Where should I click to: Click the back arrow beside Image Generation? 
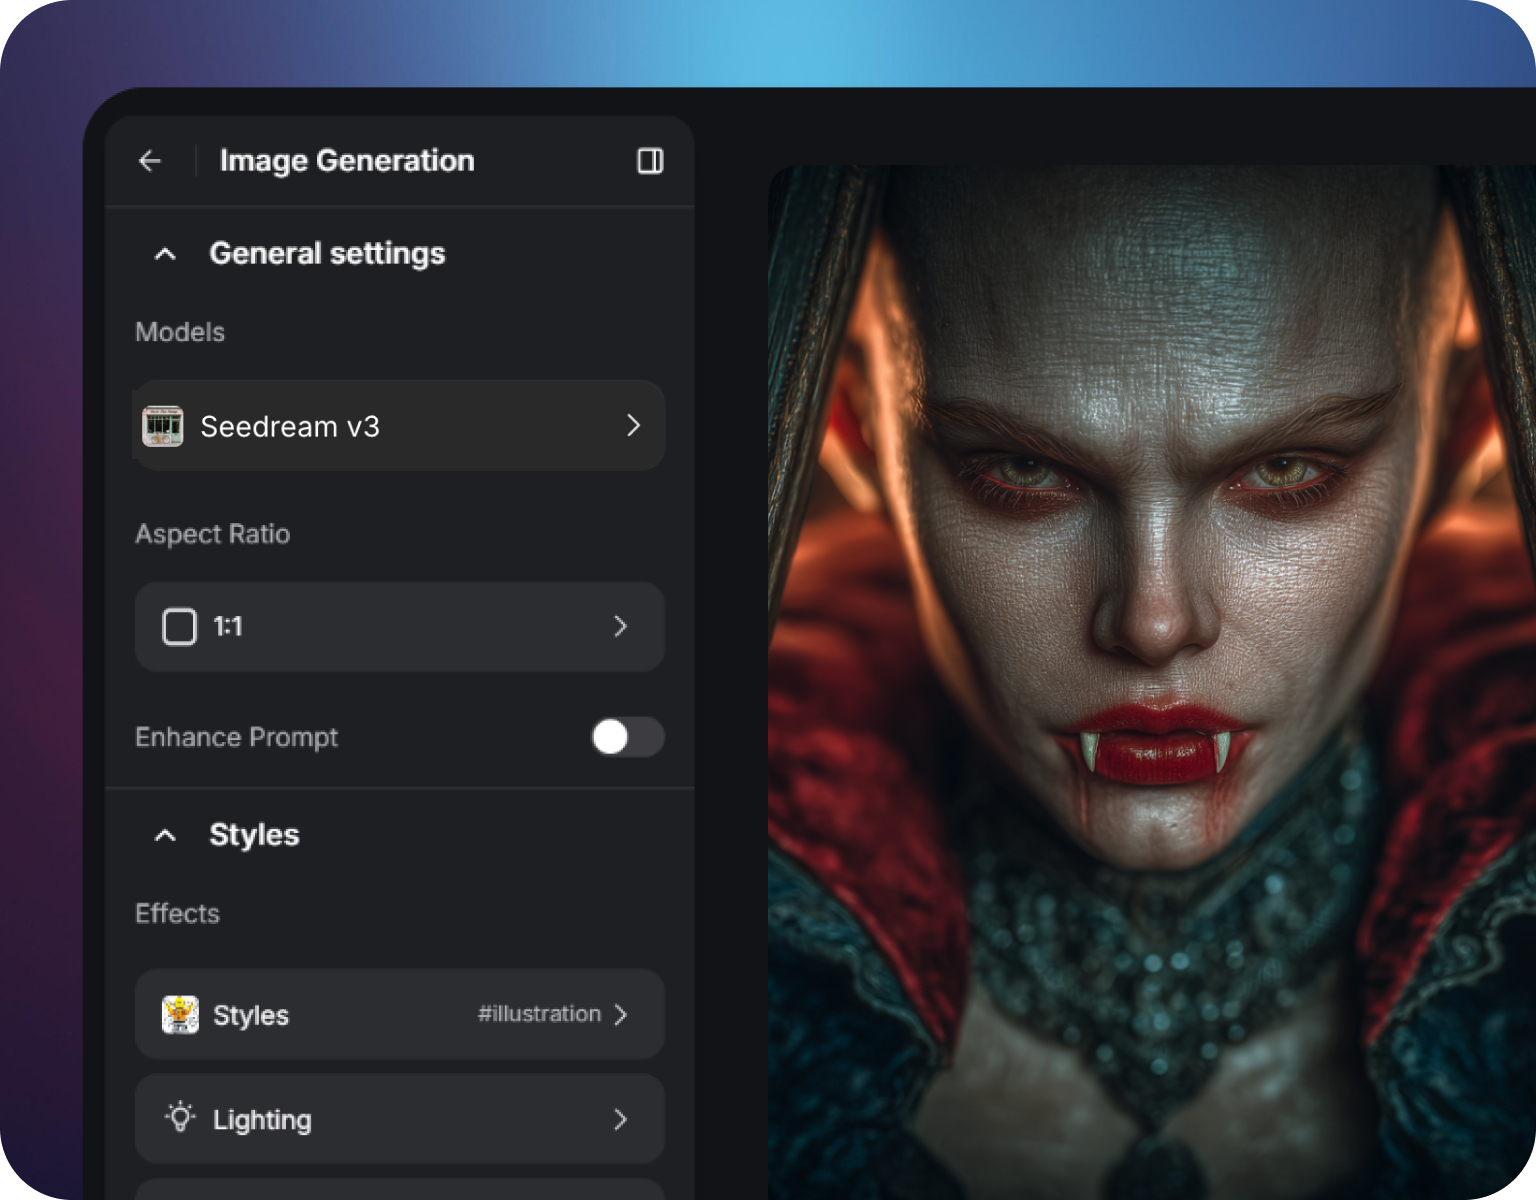[150, 161]
